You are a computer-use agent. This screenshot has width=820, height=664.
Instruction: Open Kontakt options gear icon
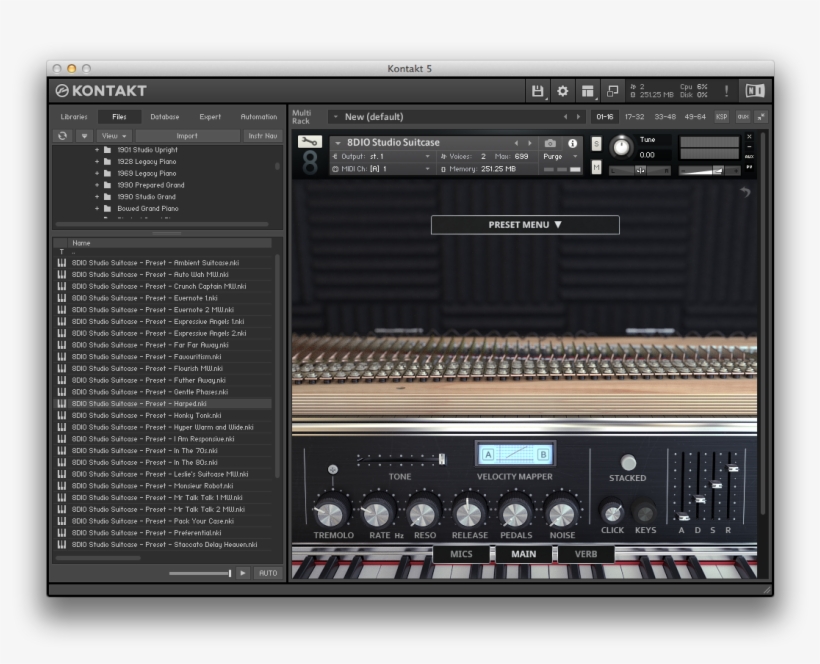pos(562,91)
